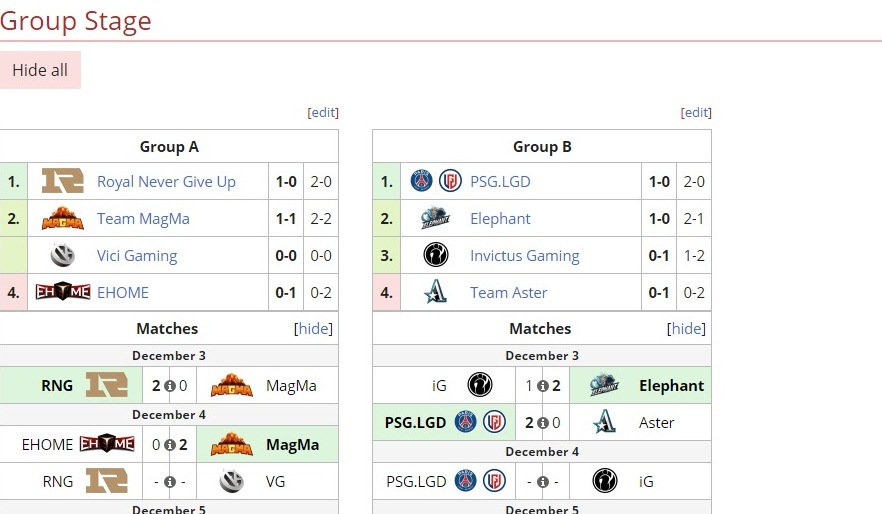
Task: Show details icon for EHOME vs MagMa match
Action: point(169,445)
